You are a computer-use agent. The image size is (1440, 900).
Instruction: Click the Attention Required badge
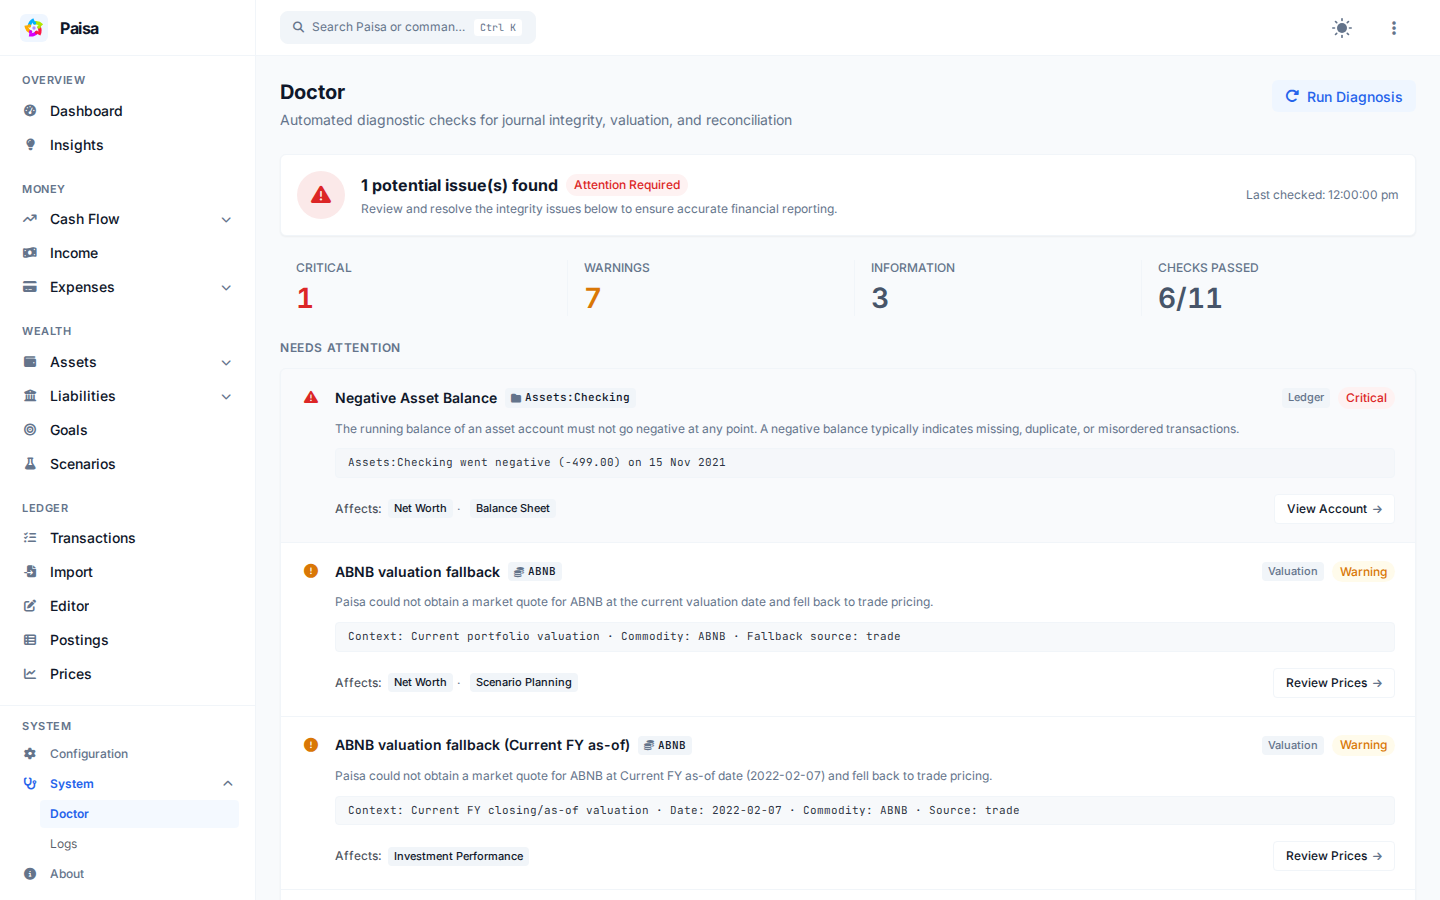click(x=627, y=185)
